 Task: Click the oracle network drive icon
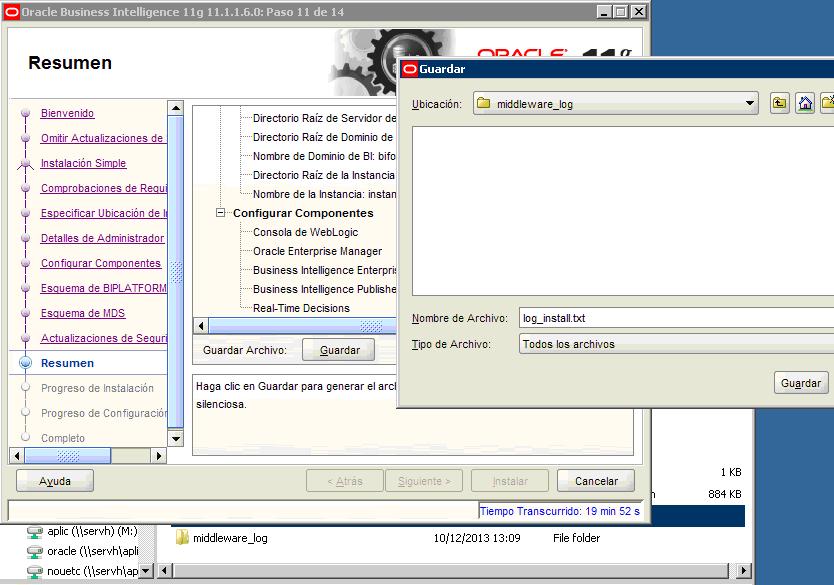point(35,551)
